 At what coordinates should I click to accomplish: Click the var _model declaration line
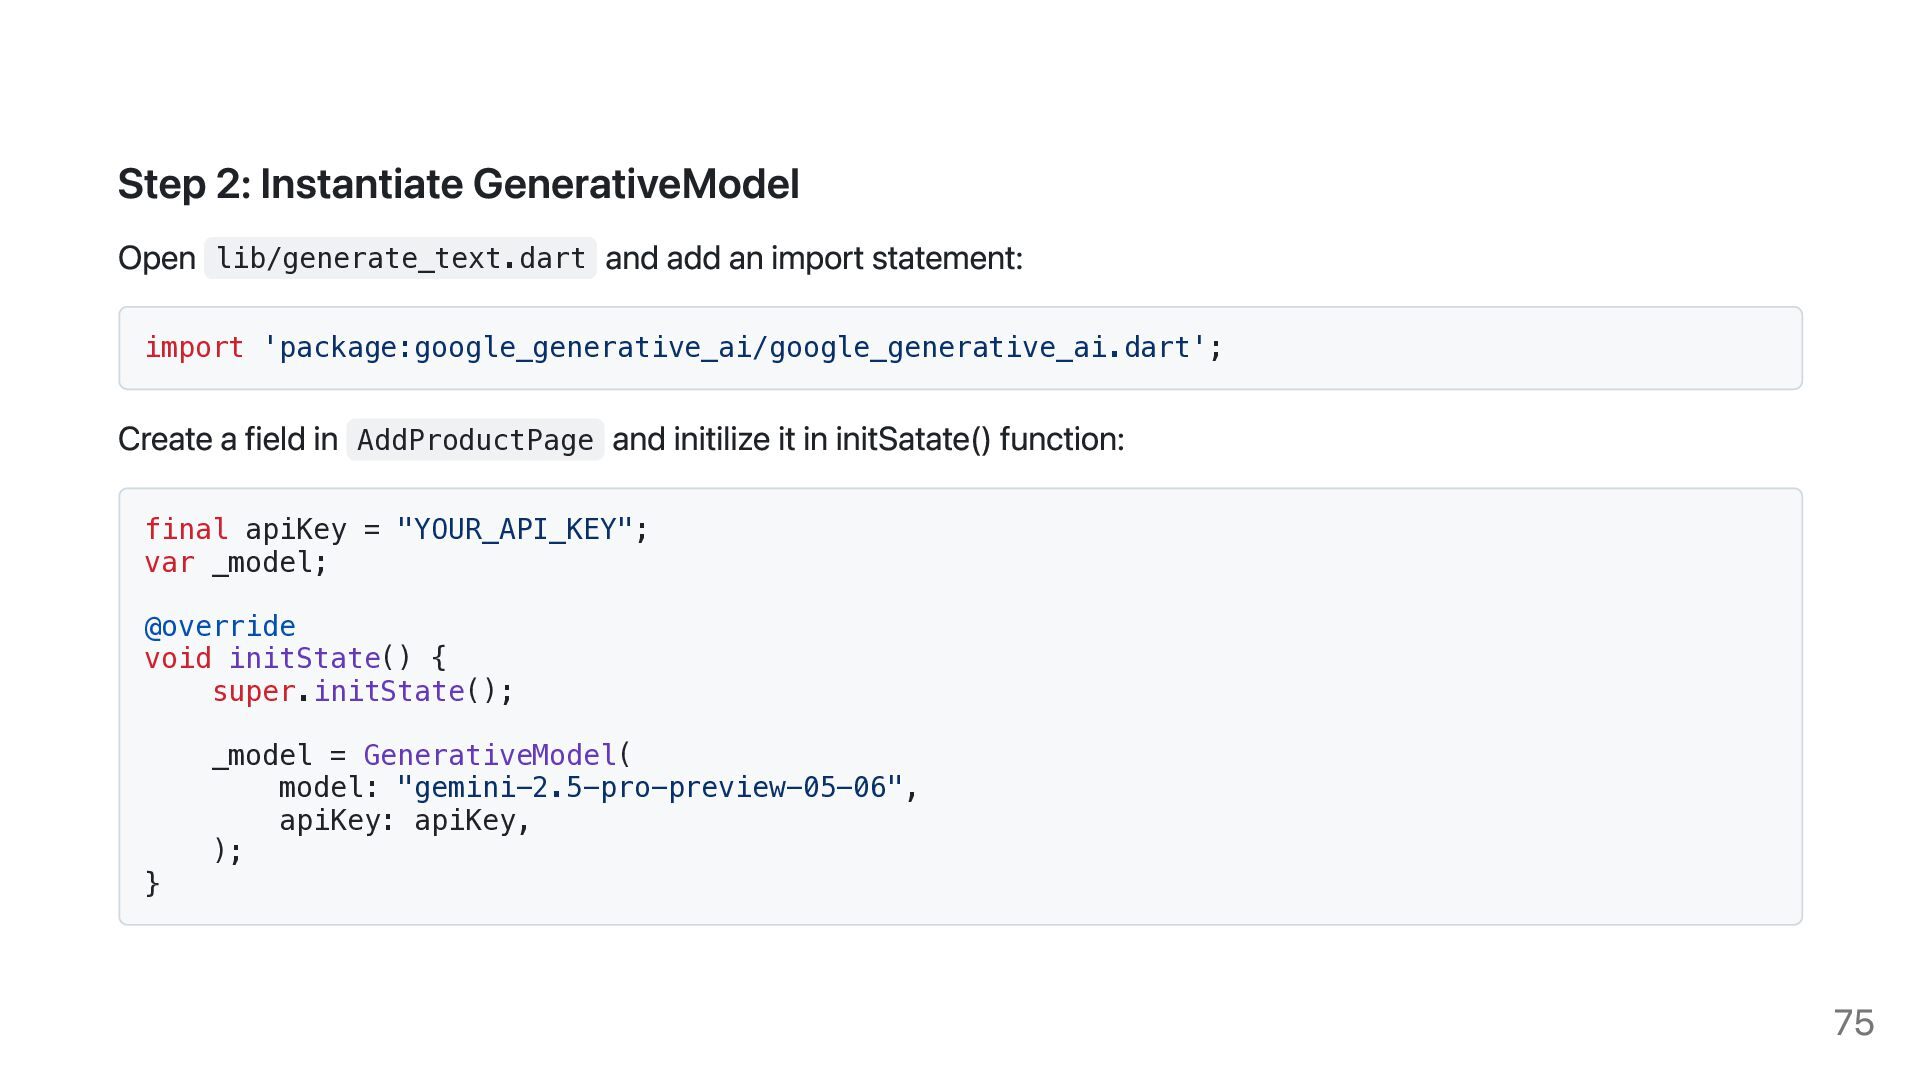tap(236, 563)
